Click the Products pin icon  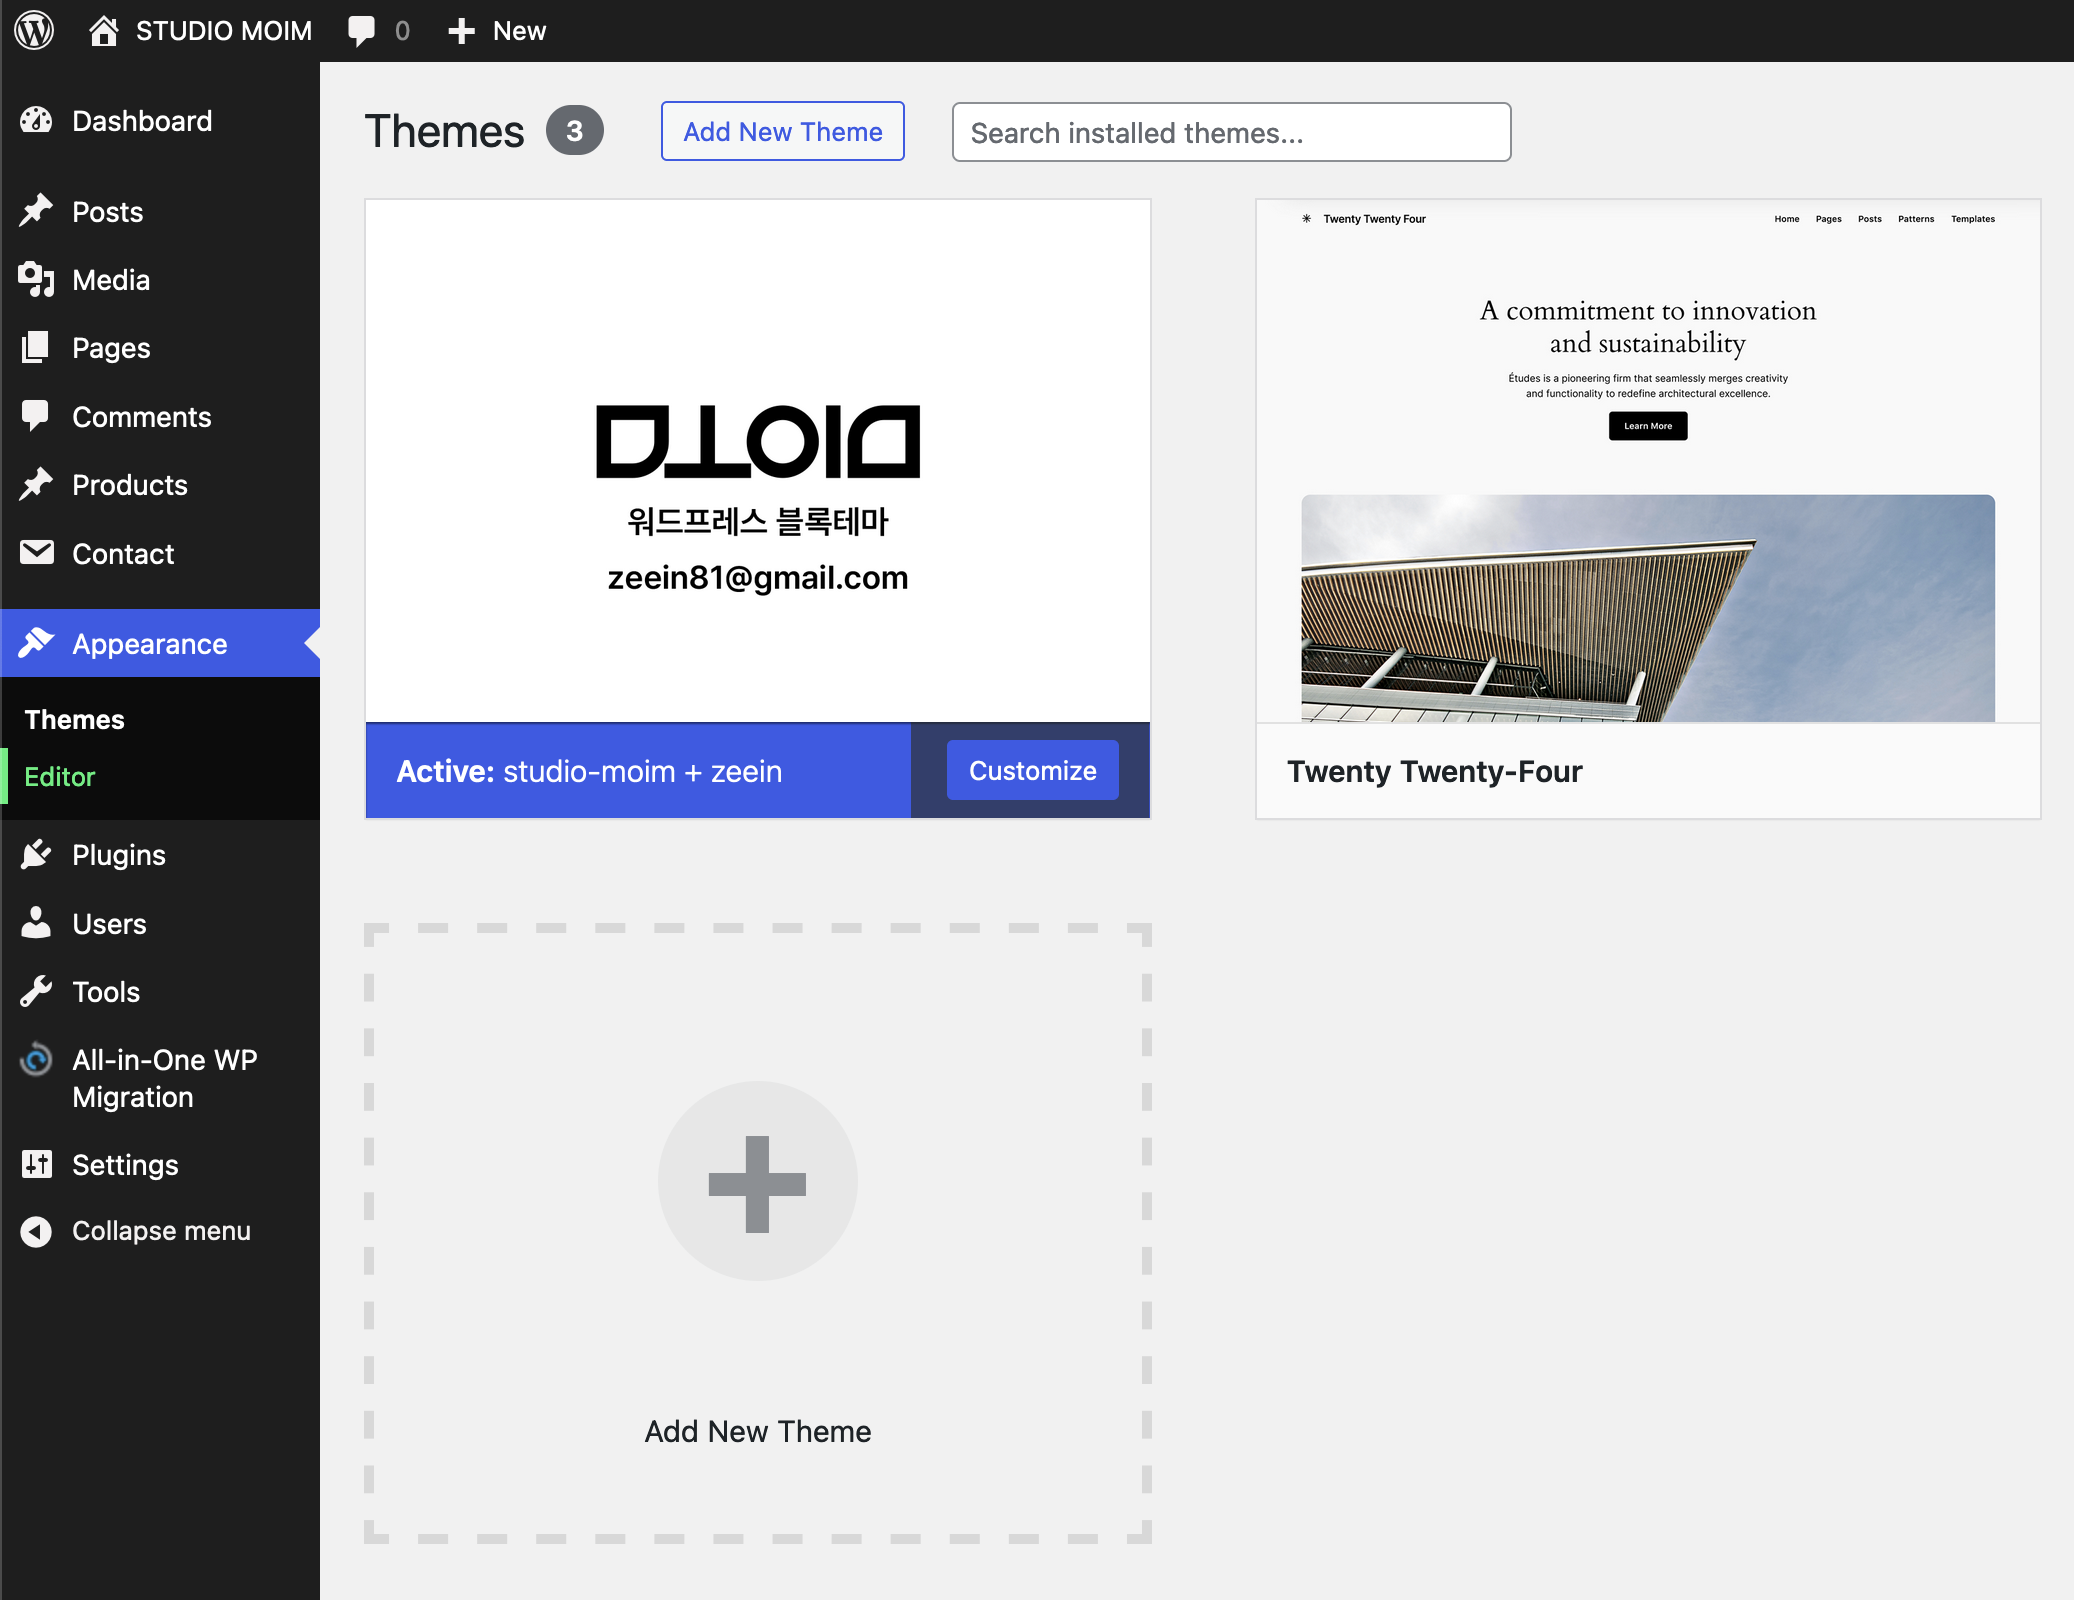(x=36, y=485)
